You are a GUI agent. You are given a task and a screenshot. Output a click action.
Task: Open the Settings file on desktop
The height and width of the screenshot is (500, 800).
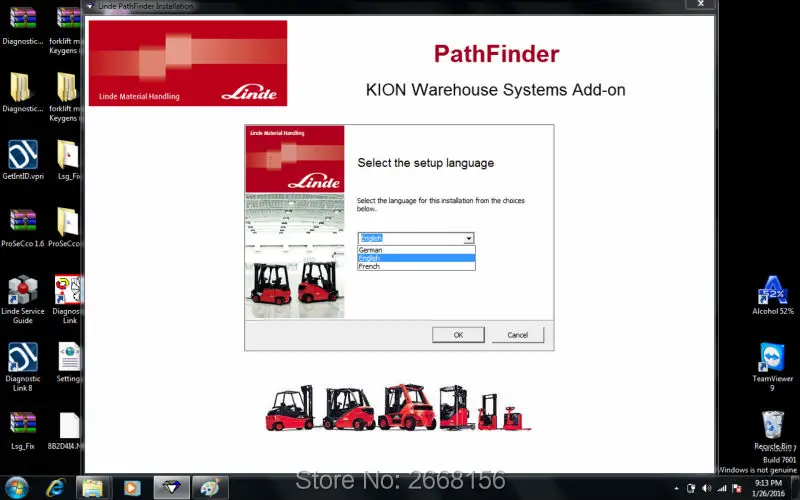[68, 362]
